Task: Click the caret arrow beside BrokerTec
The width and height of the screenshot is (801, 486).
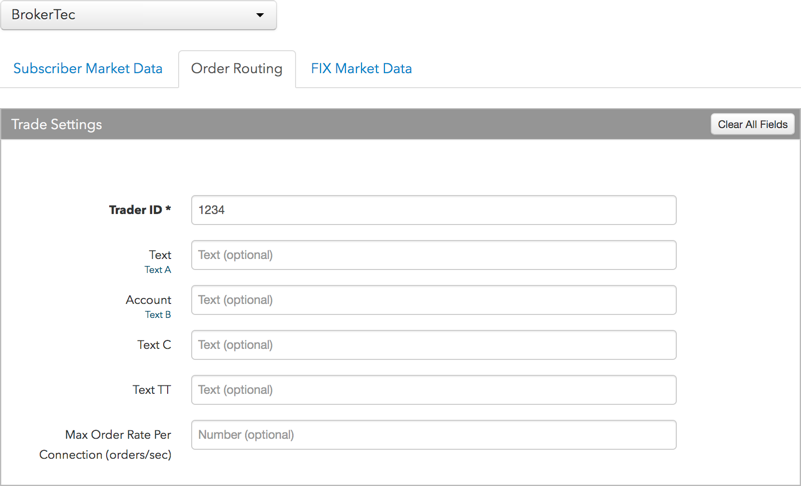Action: pyautogui.click(x=260, y=15)
